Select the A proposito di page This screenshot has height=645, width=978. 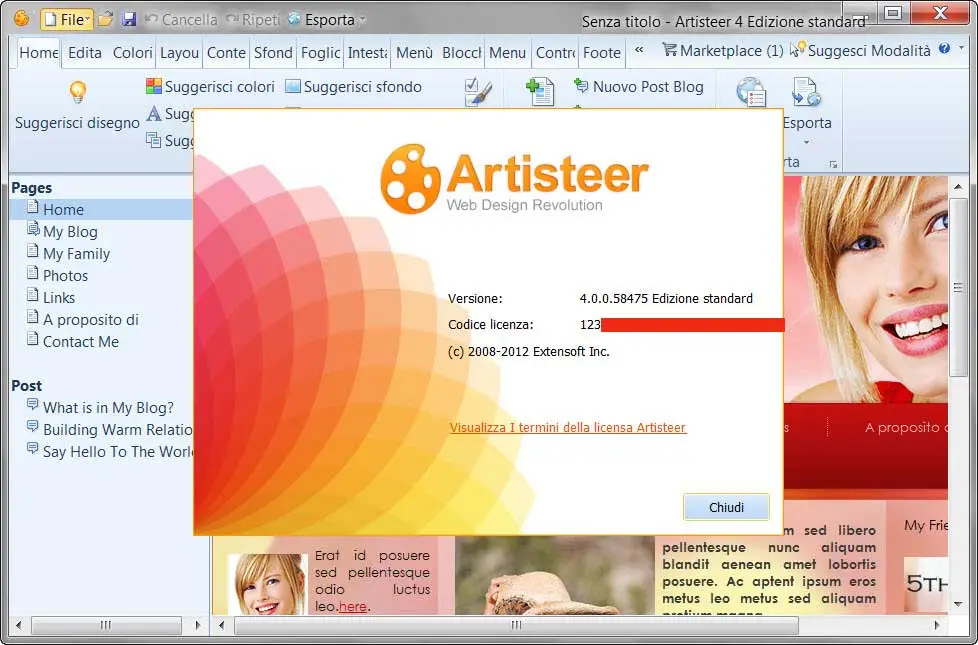[83, 319]
